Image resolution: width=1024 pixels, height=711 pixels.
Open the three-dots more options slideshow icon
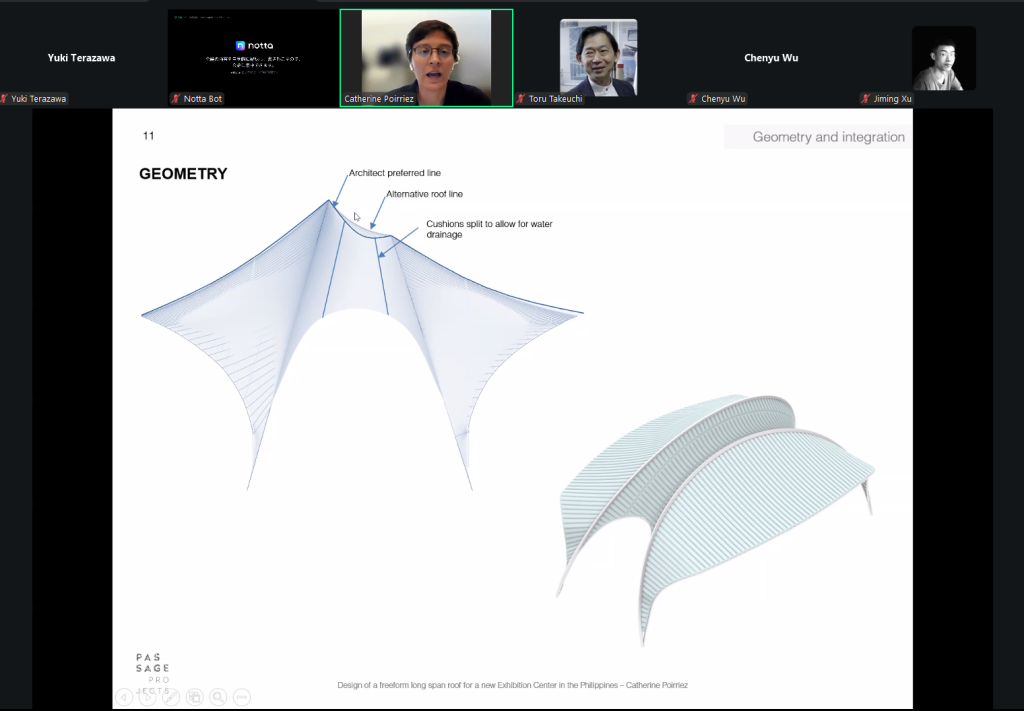(x=241, y=697)
